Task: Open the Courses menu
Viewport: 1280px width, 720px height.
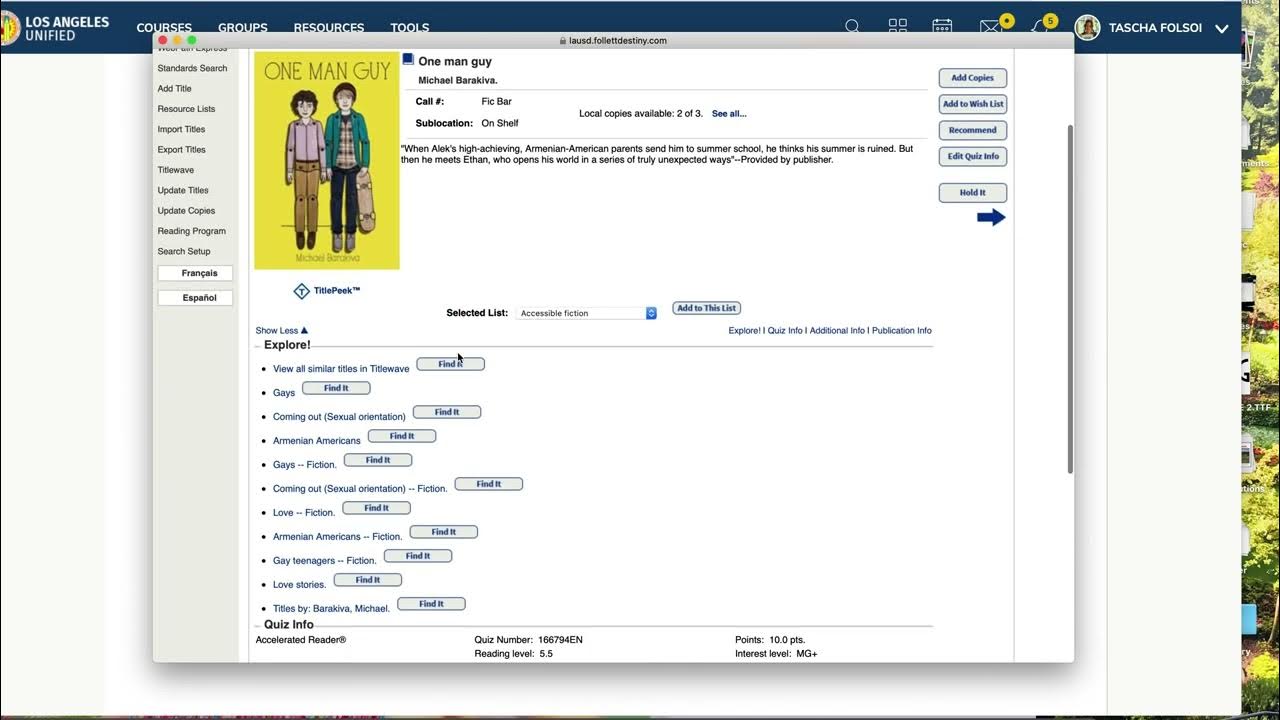Action: pos(164,28)
